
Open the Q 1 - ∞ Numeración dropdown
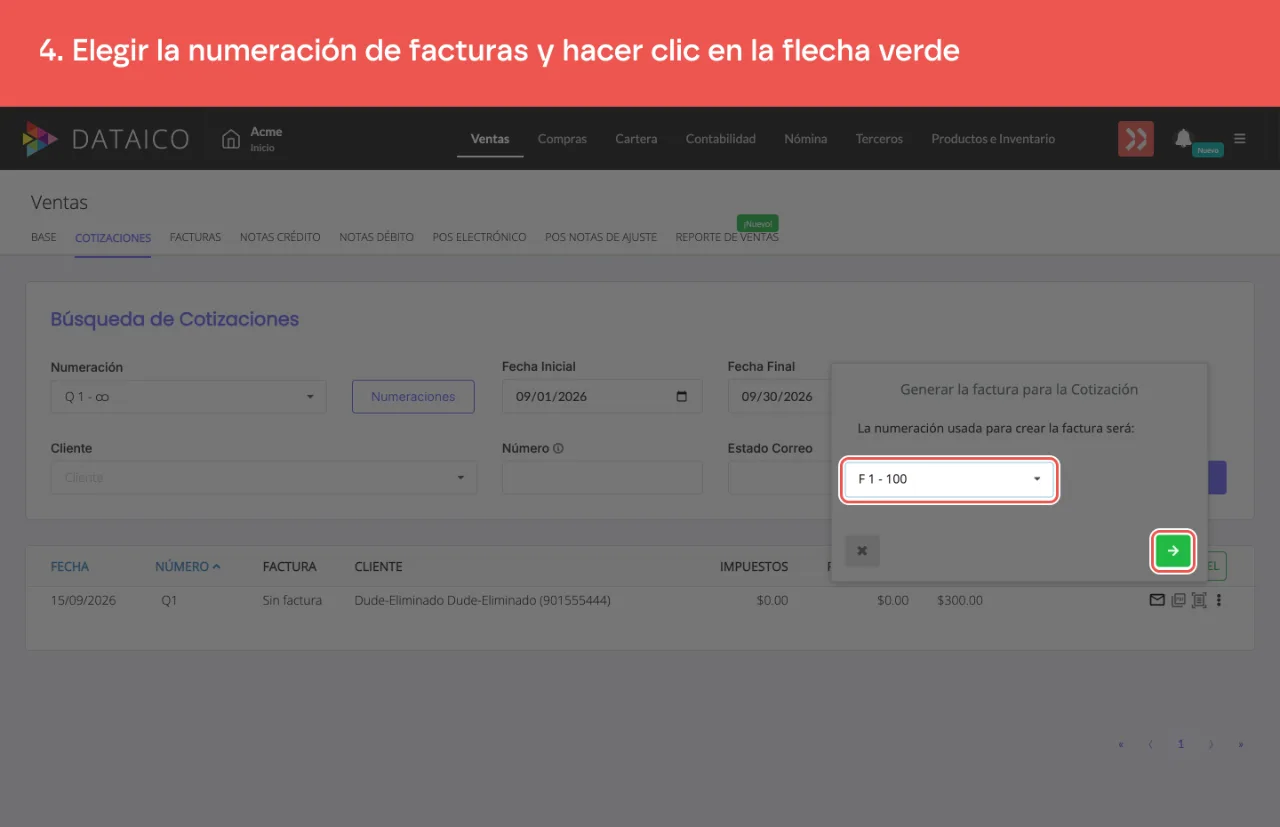click(189, 397)
